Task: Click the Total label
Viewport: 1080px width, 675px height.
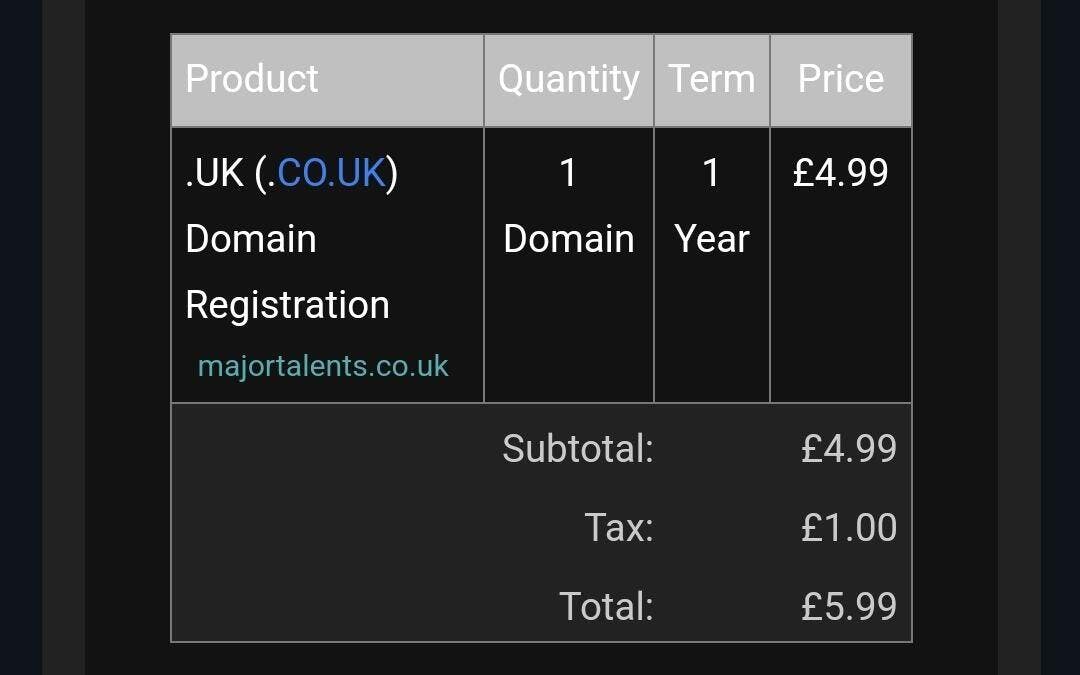Action: click(605, 606)
